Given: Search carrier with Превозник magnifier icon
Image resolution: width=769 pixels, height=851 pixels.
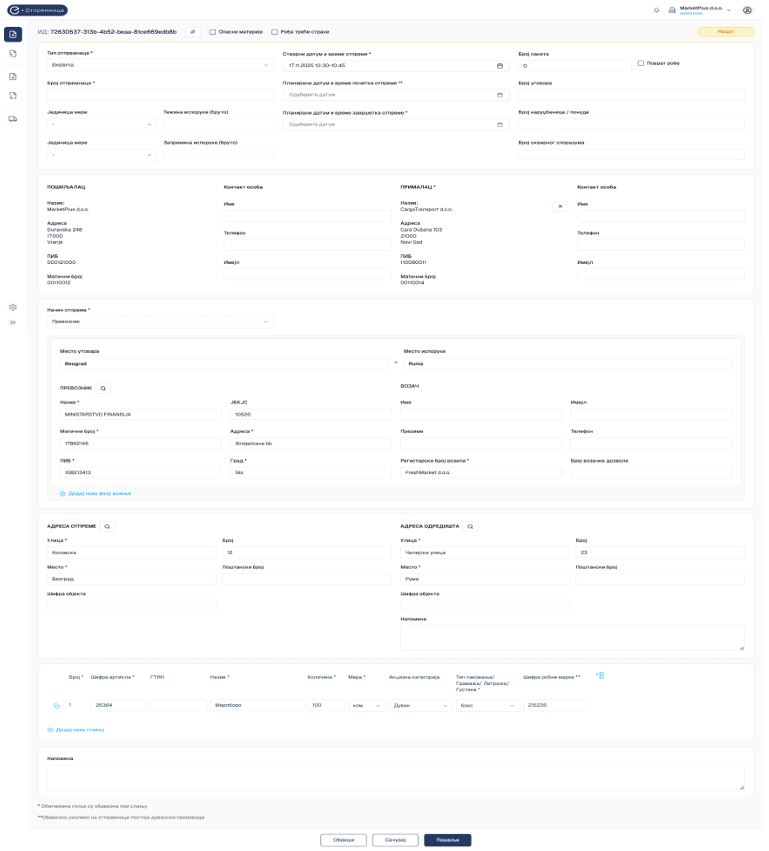Looking at the screenshot, I should coord(103,387).
